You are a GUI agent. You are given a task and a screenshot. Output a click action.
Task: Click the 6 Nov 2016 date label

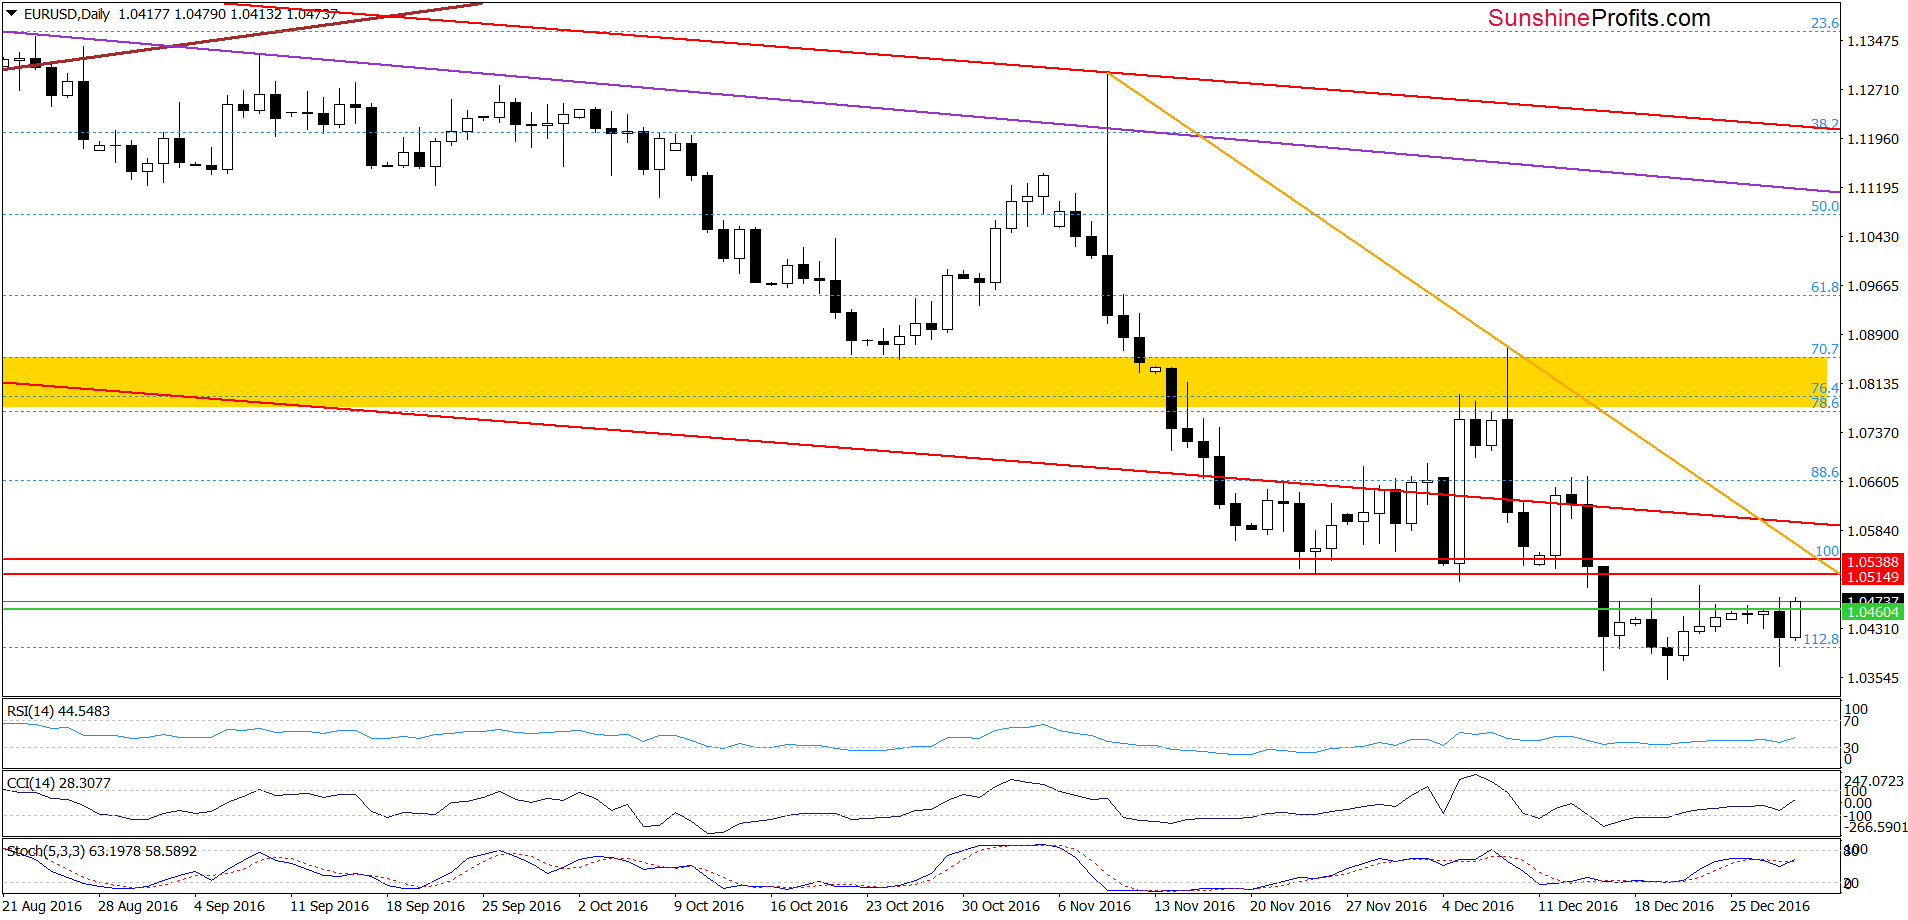(1095, 906)
